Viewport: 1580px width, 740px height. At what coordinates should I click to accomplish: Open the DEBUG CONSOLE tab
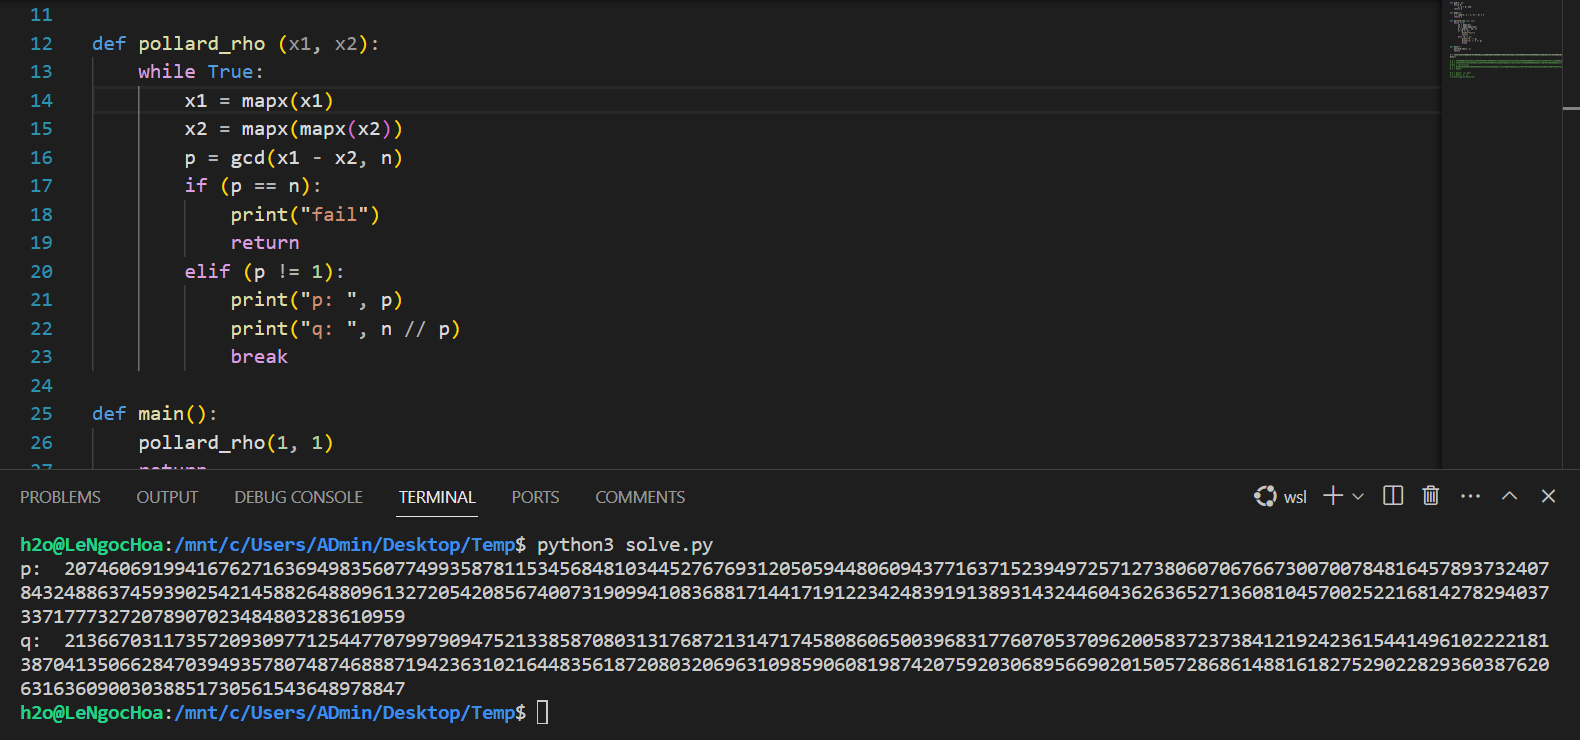click(298, 497)
